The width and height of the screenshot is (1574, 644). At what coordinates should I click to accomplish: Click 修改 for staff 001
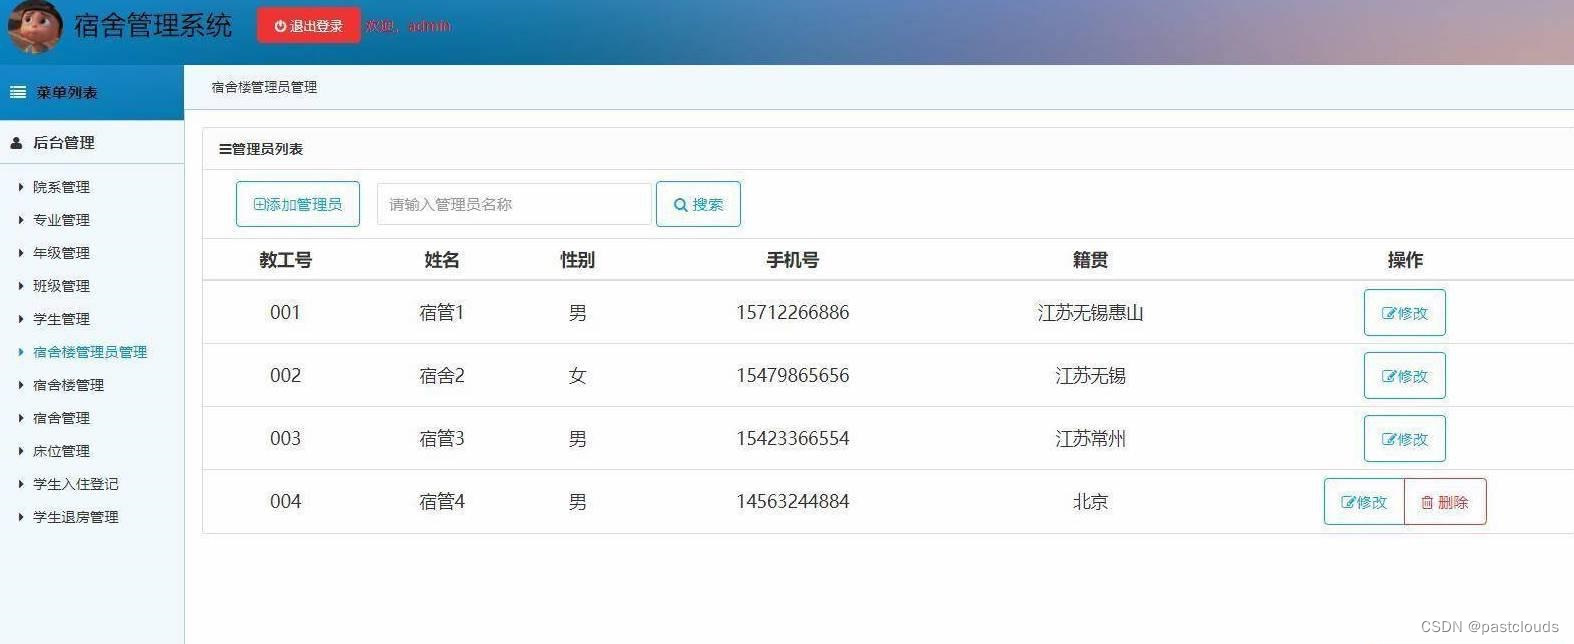tap(1404, 313)
